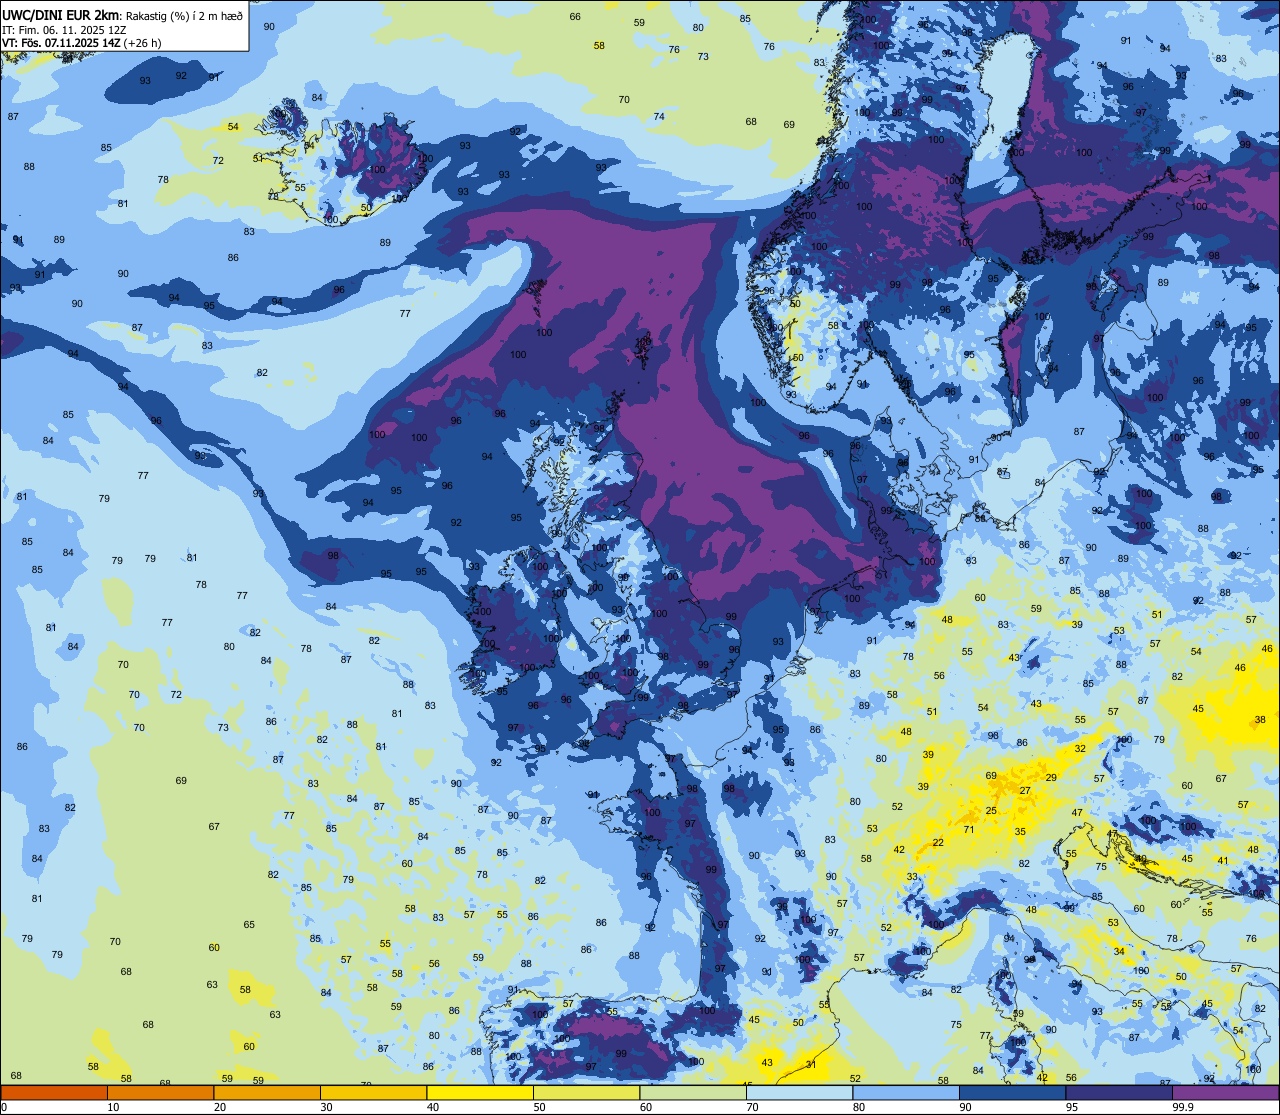Click the 'VT: Fös. 07.11.2025 14Z (+26 h)' valid time line
This screenshot has height=1115, width=1280.
click(x=82, y=43)
